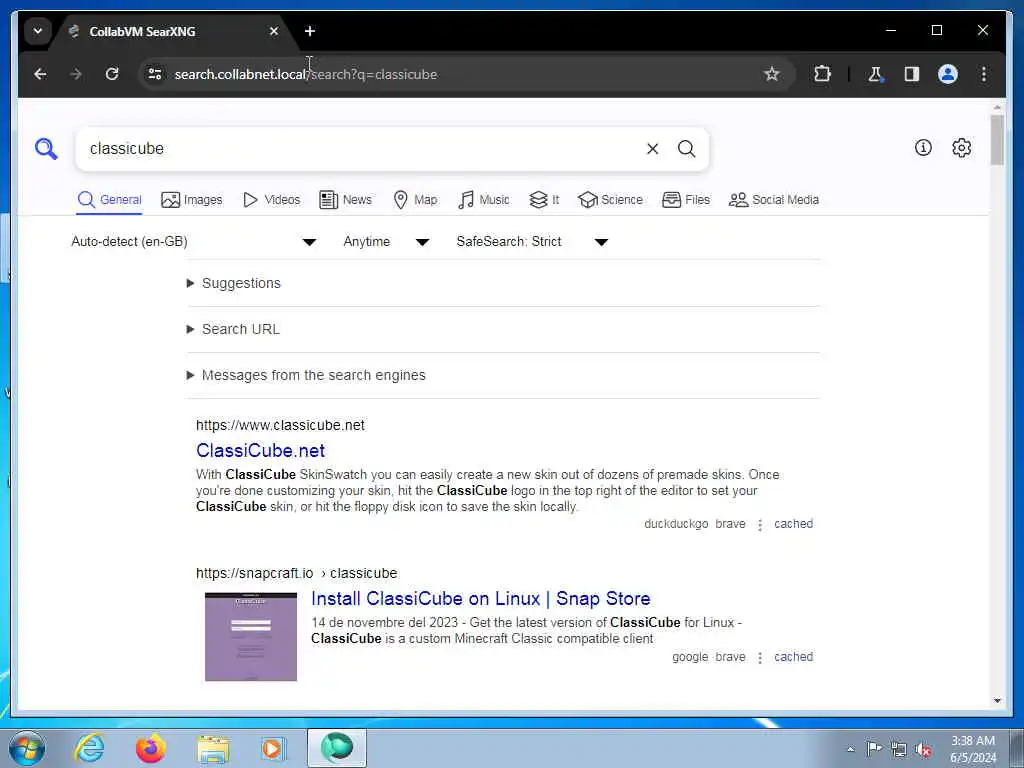1024x768 pixels.
Task: Open the Windows Start menu
Action: point(27,748)
